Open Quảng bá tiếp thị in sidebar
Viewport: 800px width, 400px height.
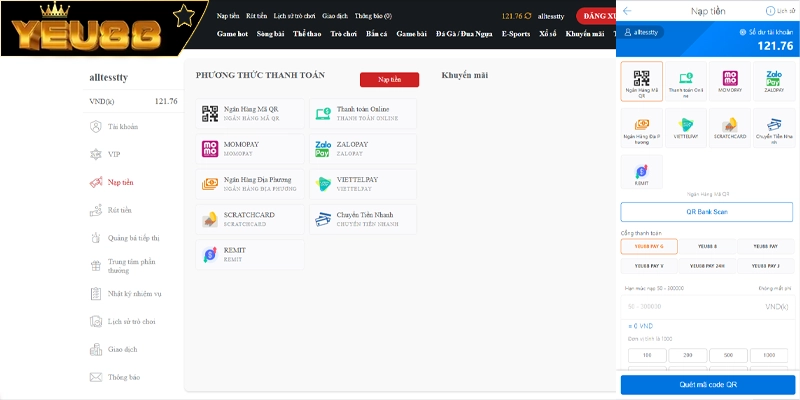124,238
